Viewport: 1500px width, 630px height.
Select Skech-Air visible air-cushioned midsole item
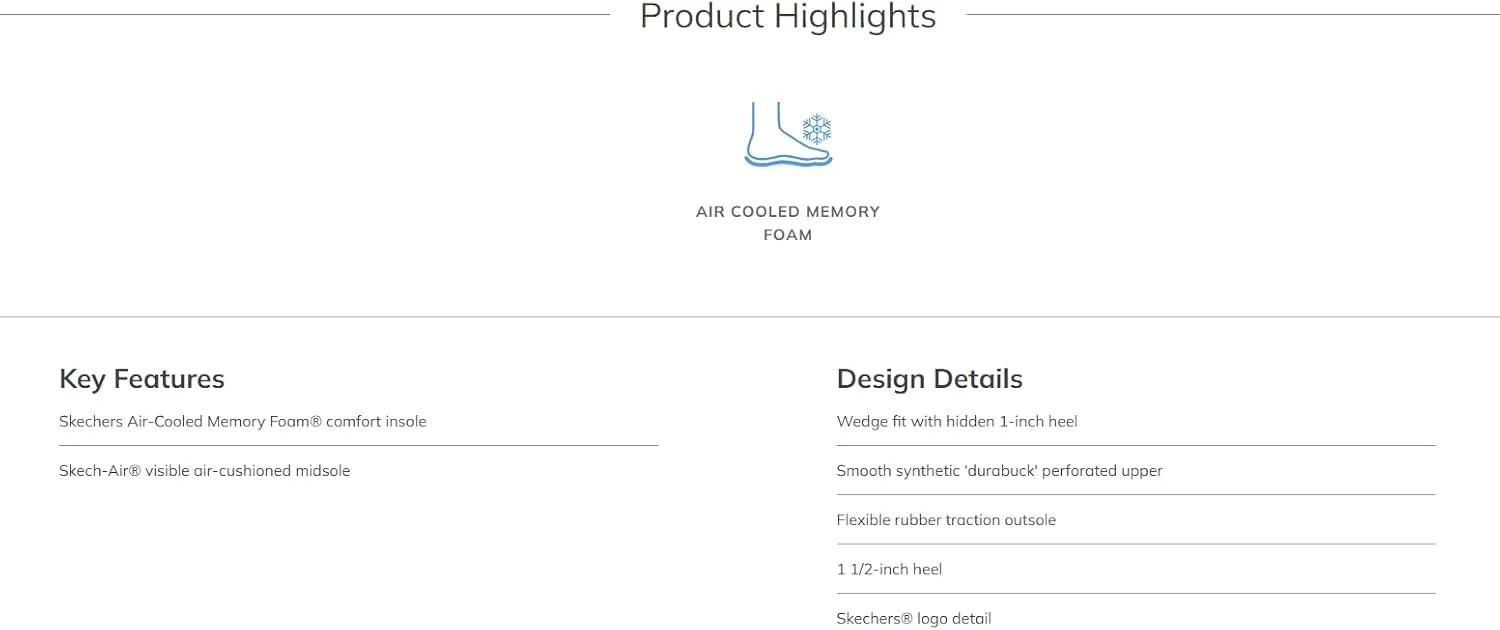(205, 471)
